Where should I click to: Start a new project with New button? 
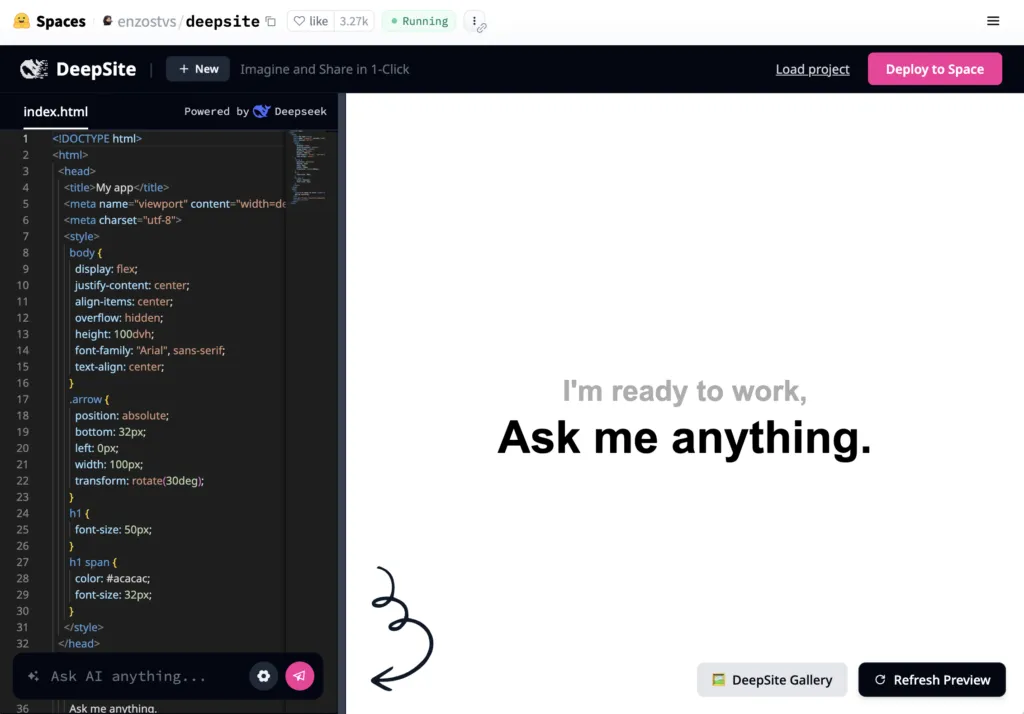coord(198,69)
